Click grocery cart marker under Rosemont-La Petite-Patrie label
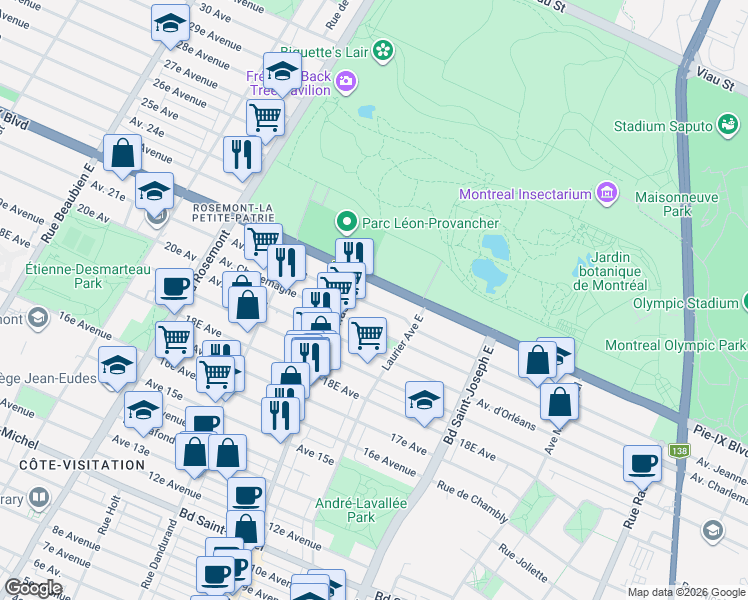 pyautogui.click(x=263, y=241)
